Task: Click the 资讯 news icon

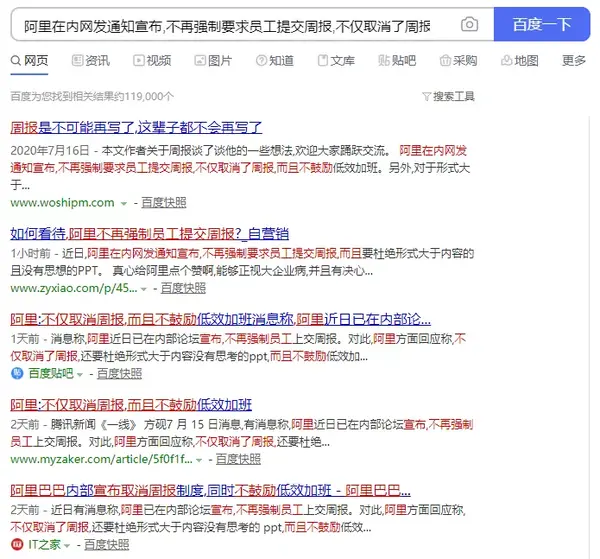Action: (x=77, y=60)
